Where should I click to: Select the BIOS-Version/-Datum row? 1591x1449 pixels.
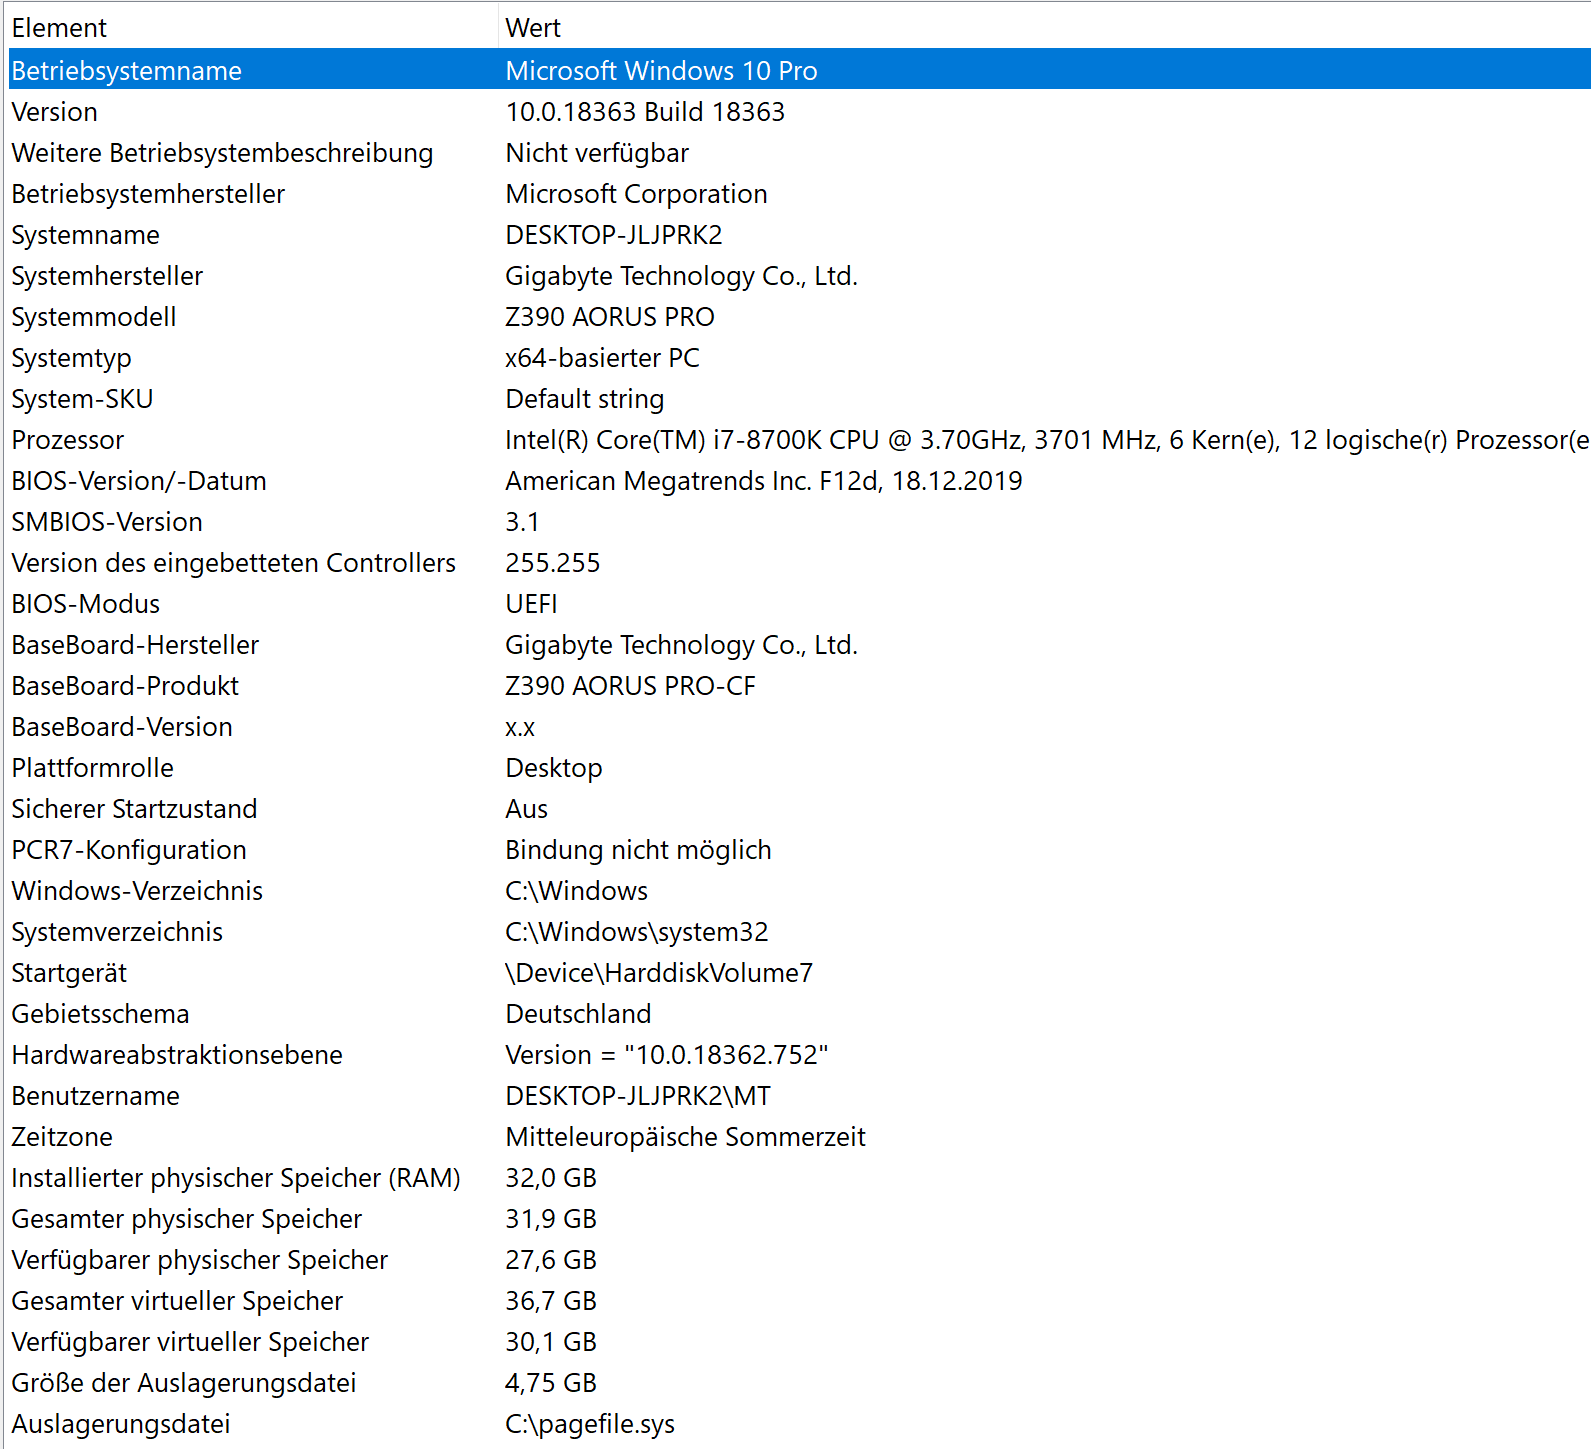click(799, 481)
